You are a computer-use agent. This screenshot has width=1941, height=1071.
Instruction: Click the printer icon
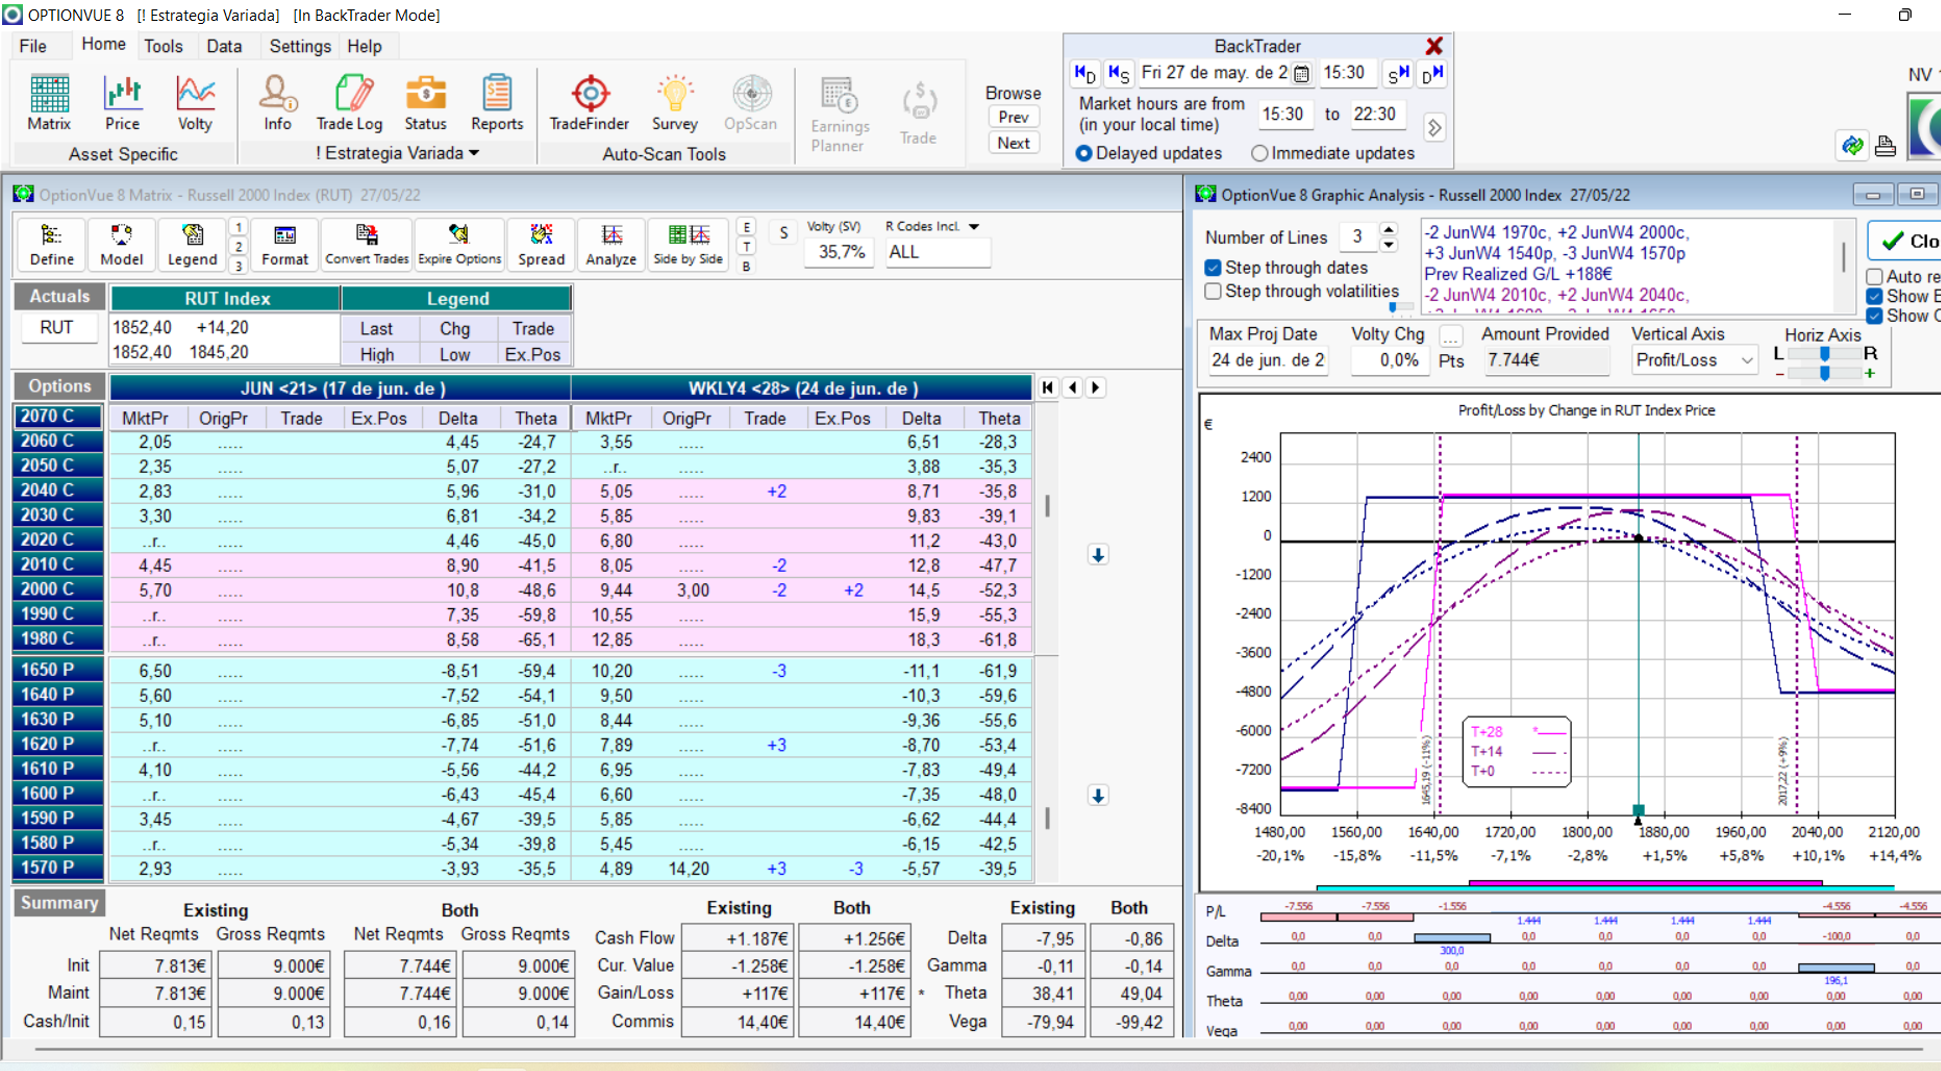coord(1885,146)
